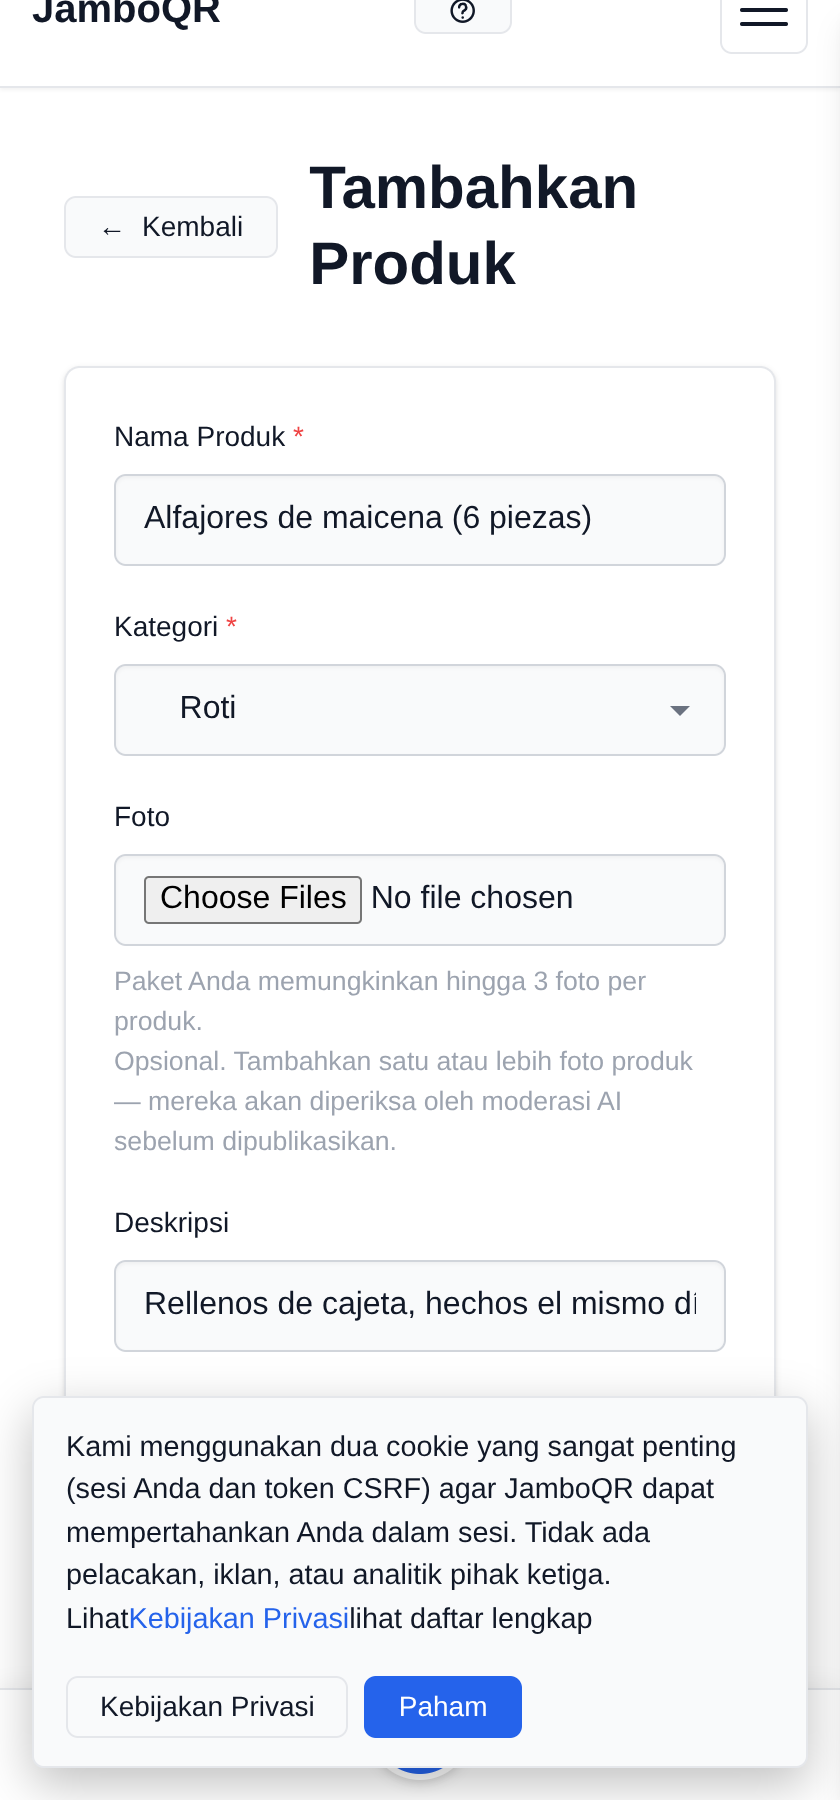
Task: Go back with the Kembali button
Action: coord(171,227)
